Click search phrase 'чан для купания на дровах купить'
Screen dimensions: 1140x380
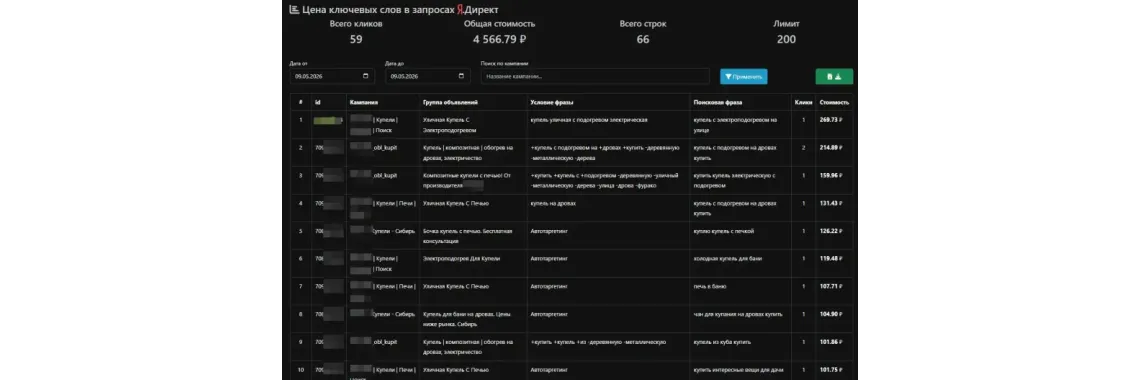click(x=738, y=314)
